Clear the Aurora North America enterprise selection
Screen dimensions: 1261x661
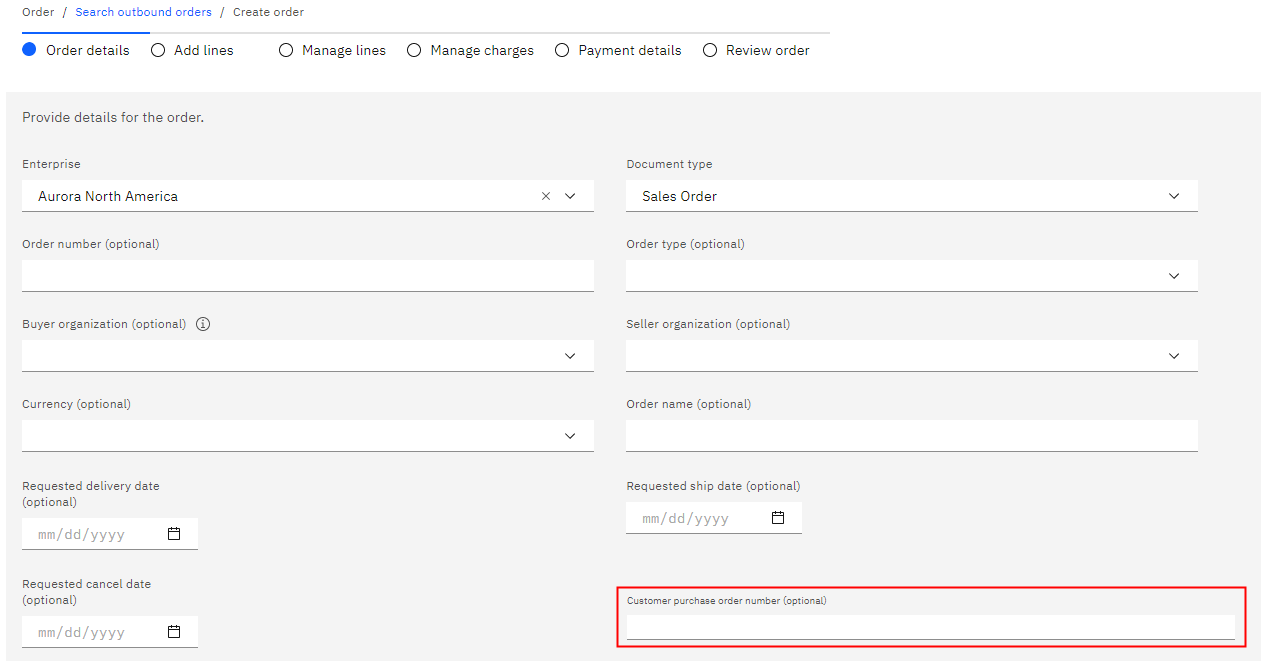[x=546, y=196]
